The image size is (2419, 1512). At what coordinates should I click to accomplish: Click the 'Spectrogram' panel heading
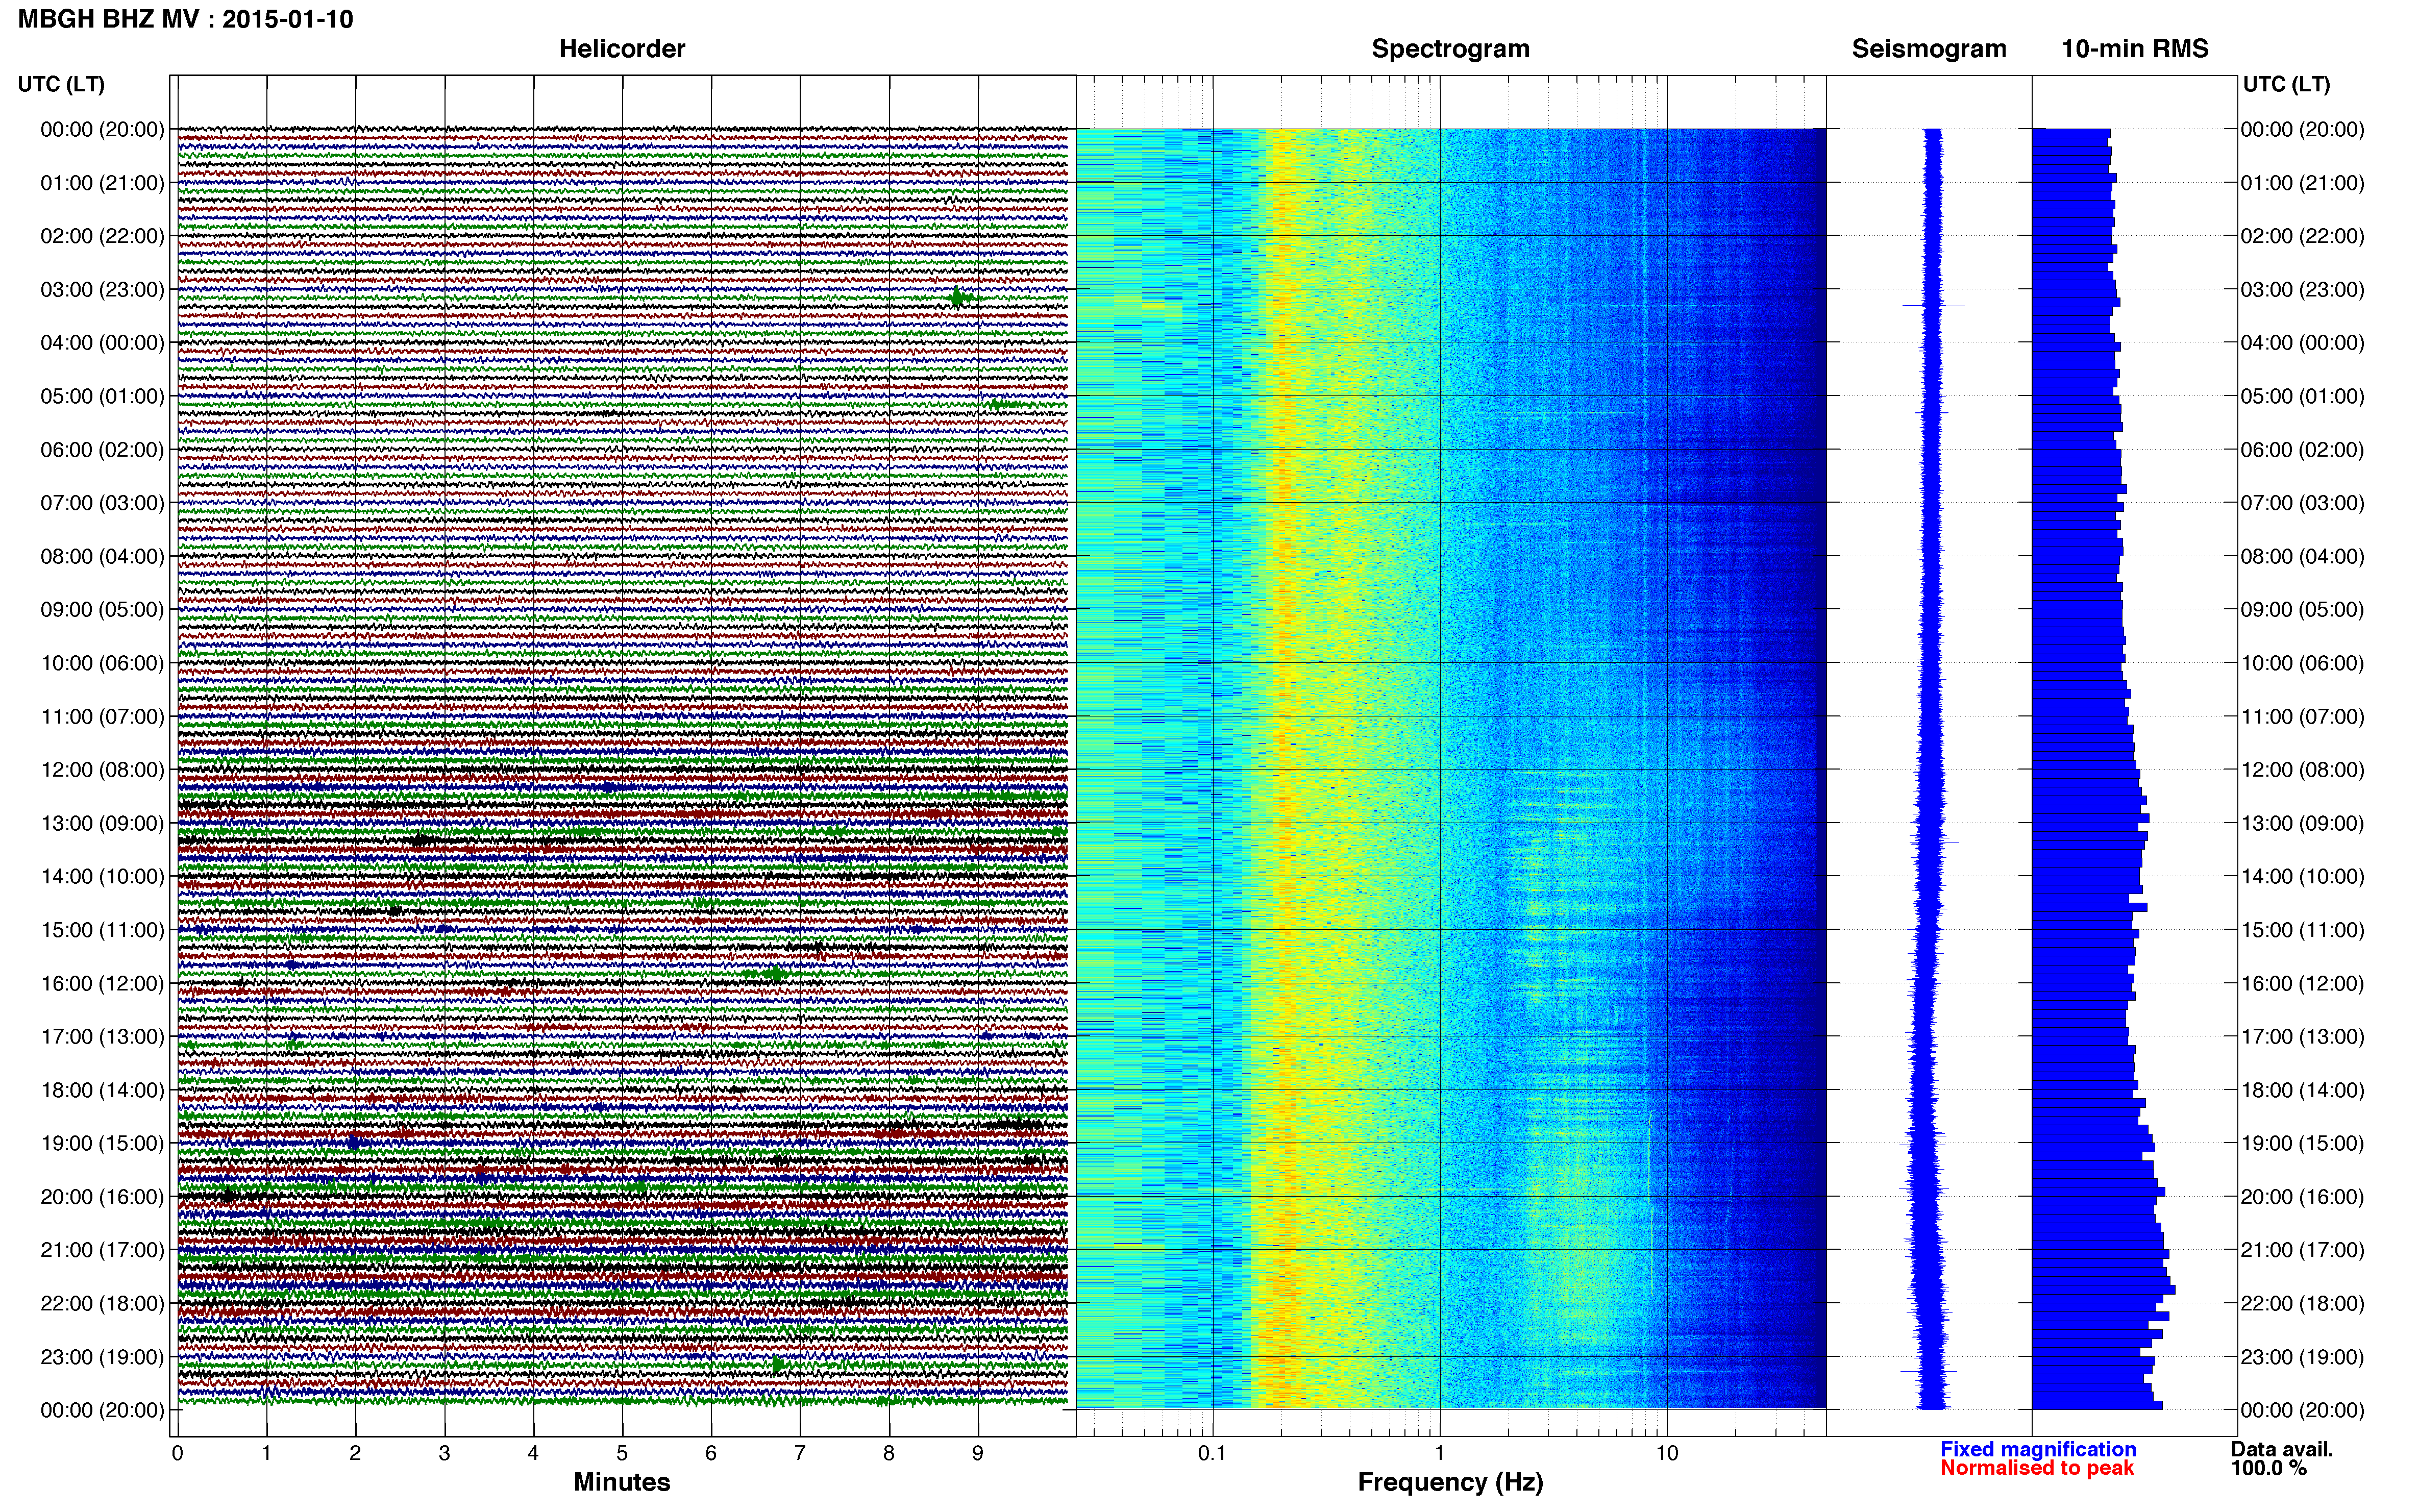click(x=1450, y=48)
